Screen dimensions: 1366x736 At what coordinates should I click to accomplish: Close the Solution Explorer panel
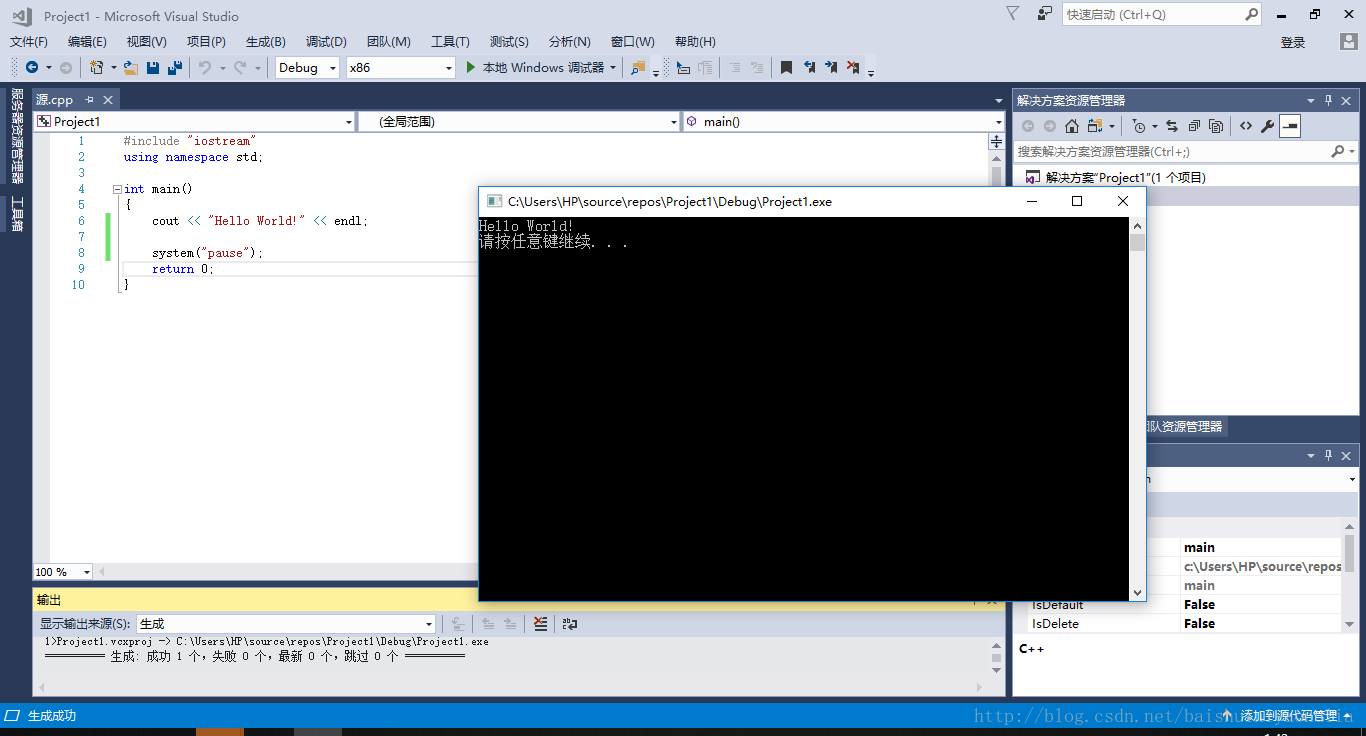(x=1347, y=100)
